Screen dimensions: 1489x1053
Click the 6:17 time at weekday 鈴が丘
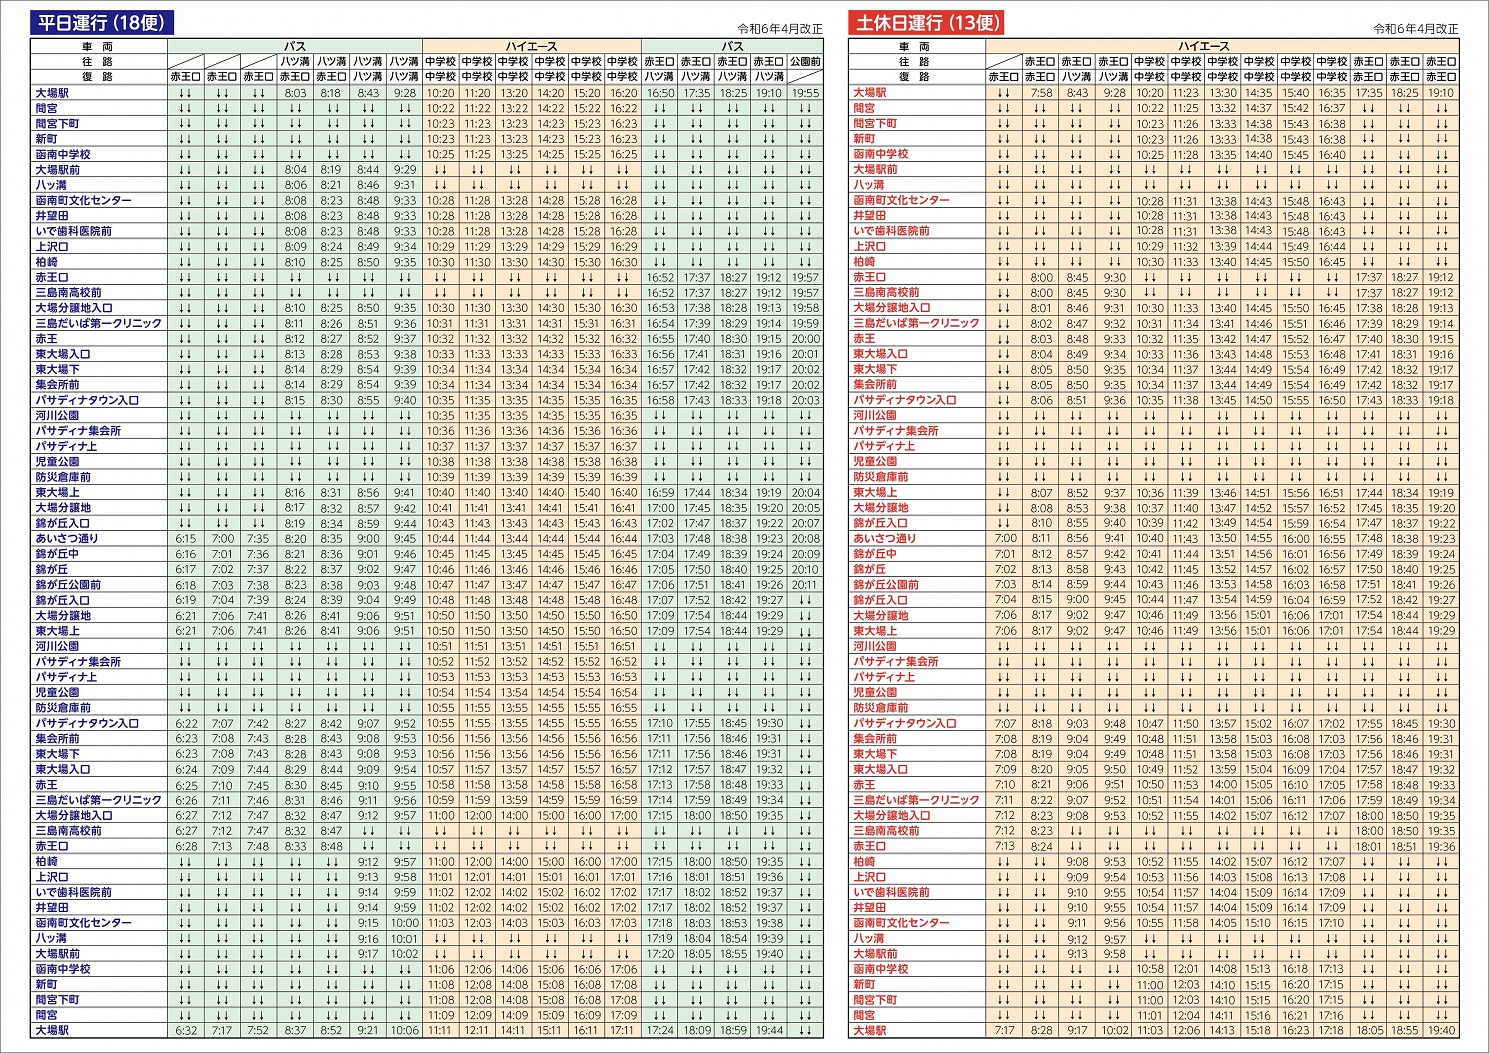186,569
